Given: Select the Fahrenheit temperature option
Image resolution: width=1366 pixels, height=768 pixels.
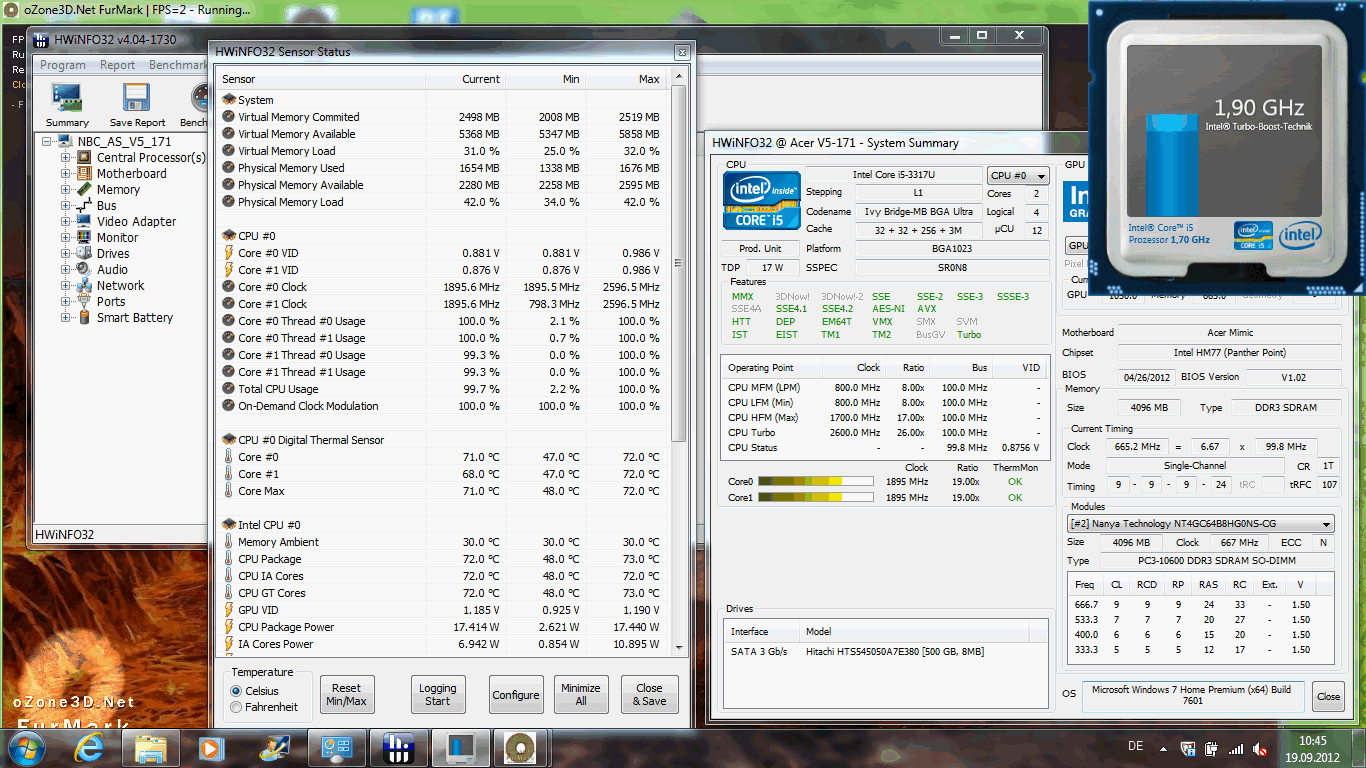Looking at the screenshot, I should (x=236, y=707).
